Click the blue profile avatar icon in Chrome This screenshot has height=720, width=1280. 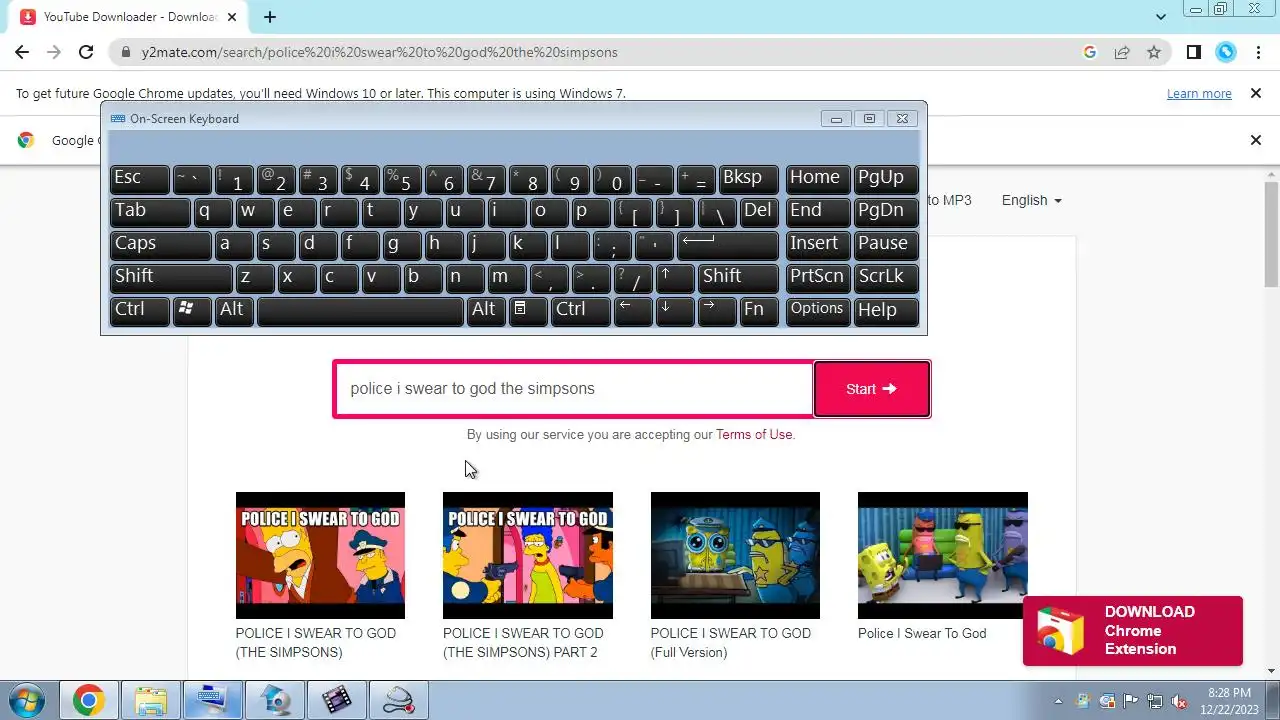coord(1226,52)
